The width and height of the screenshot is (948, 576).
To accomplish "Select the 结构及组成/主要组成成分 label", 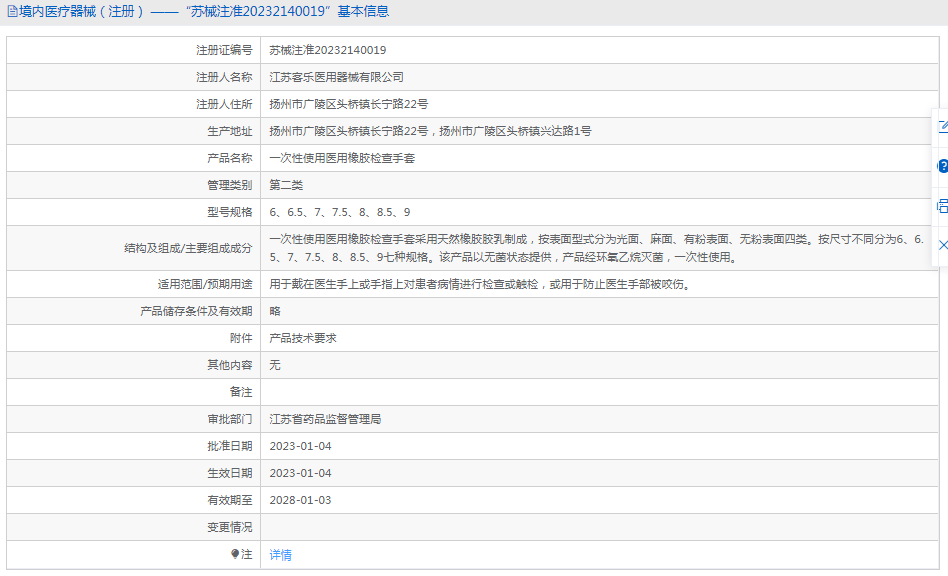I will coord(188,248).
